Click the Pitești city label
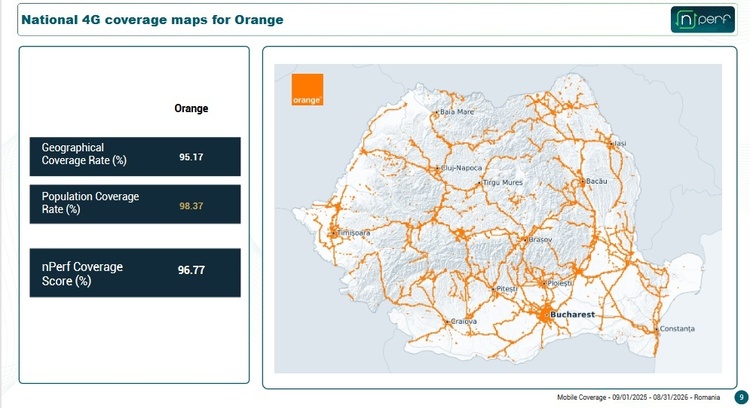750x408 pixels. (507, 289)
